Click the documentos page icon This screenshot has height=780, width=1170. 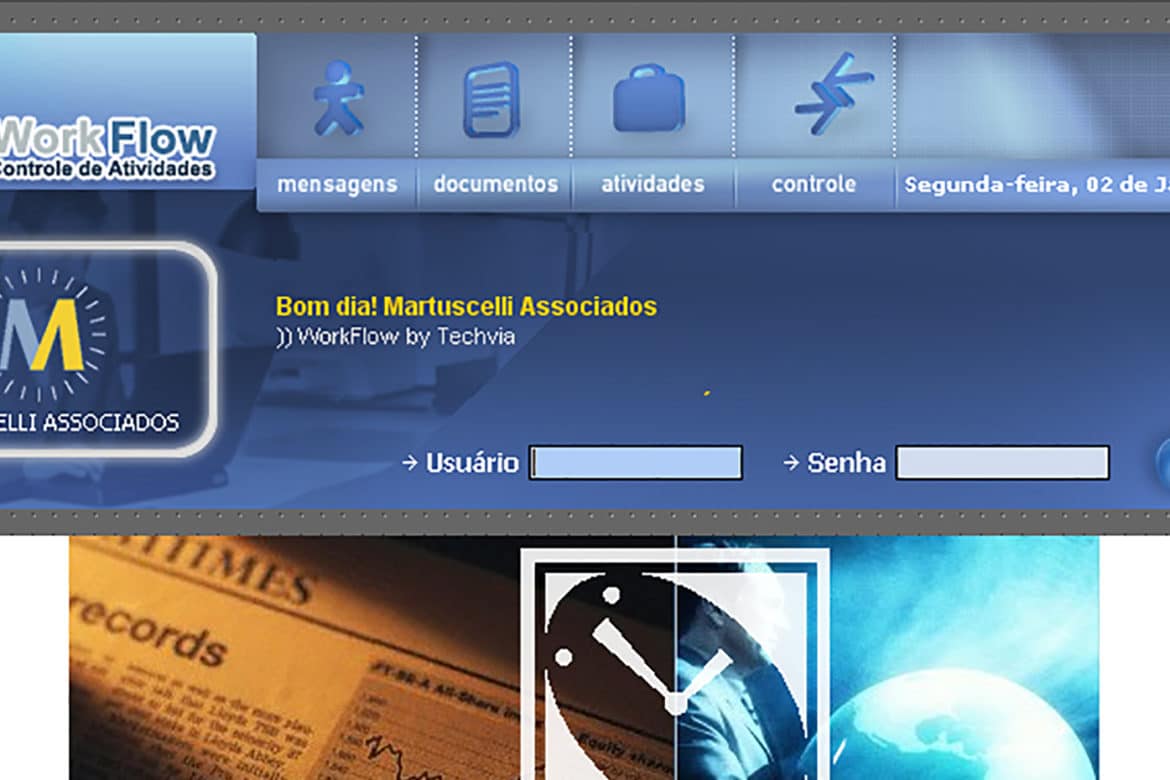click(492, 101)
